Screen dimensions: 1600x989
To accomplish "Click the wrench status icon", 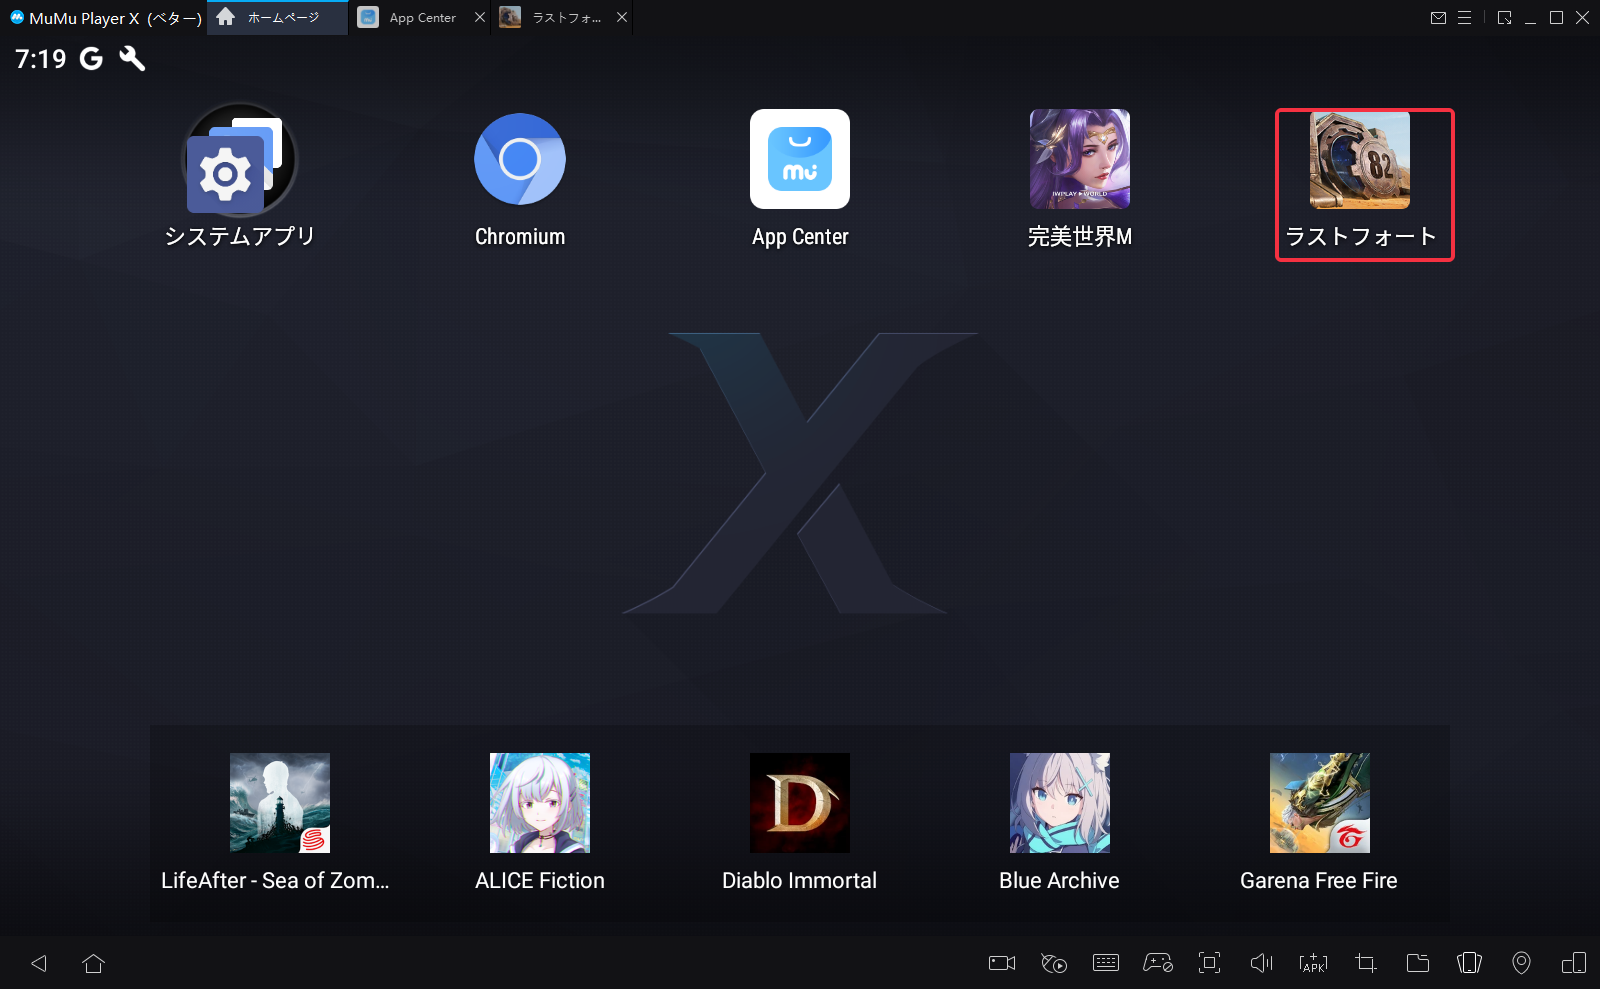I will coord(132,58).
